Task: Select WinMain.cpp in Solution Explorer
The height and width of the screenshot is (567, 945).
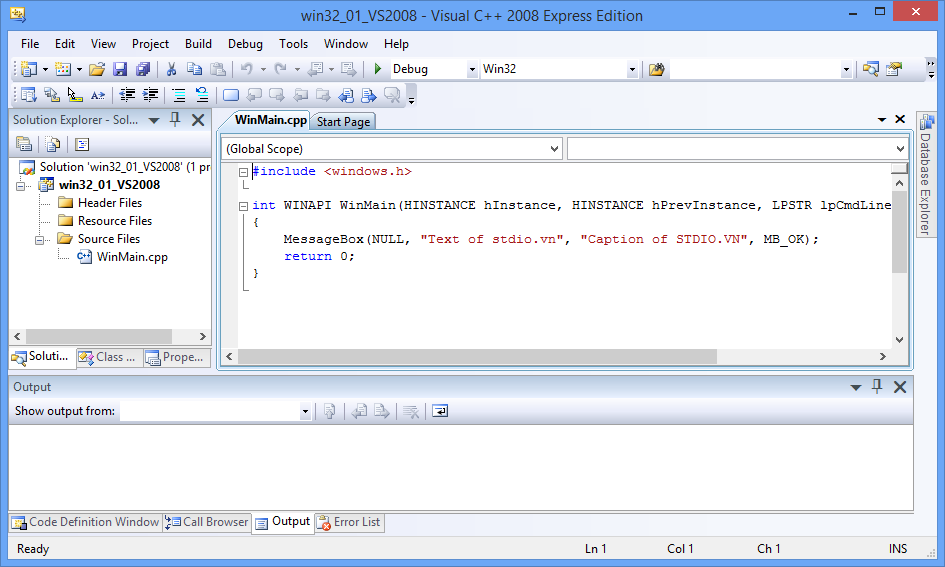Action: (x=132, y=257)
